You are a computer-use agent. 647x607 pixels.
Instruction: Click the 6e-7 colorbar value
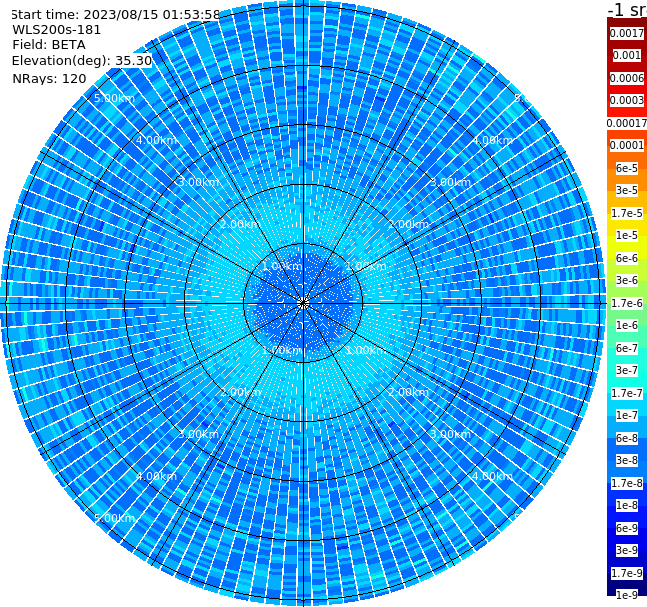coord(627,348)
